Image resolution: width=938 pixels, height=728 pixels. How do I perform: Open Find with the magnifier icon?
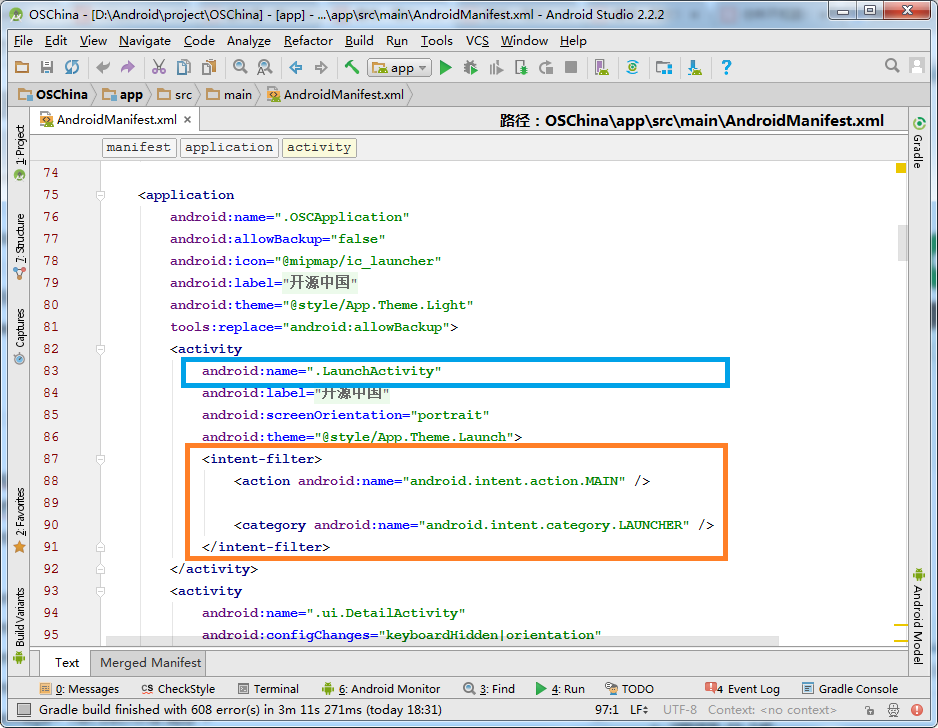tap(240, 68)
